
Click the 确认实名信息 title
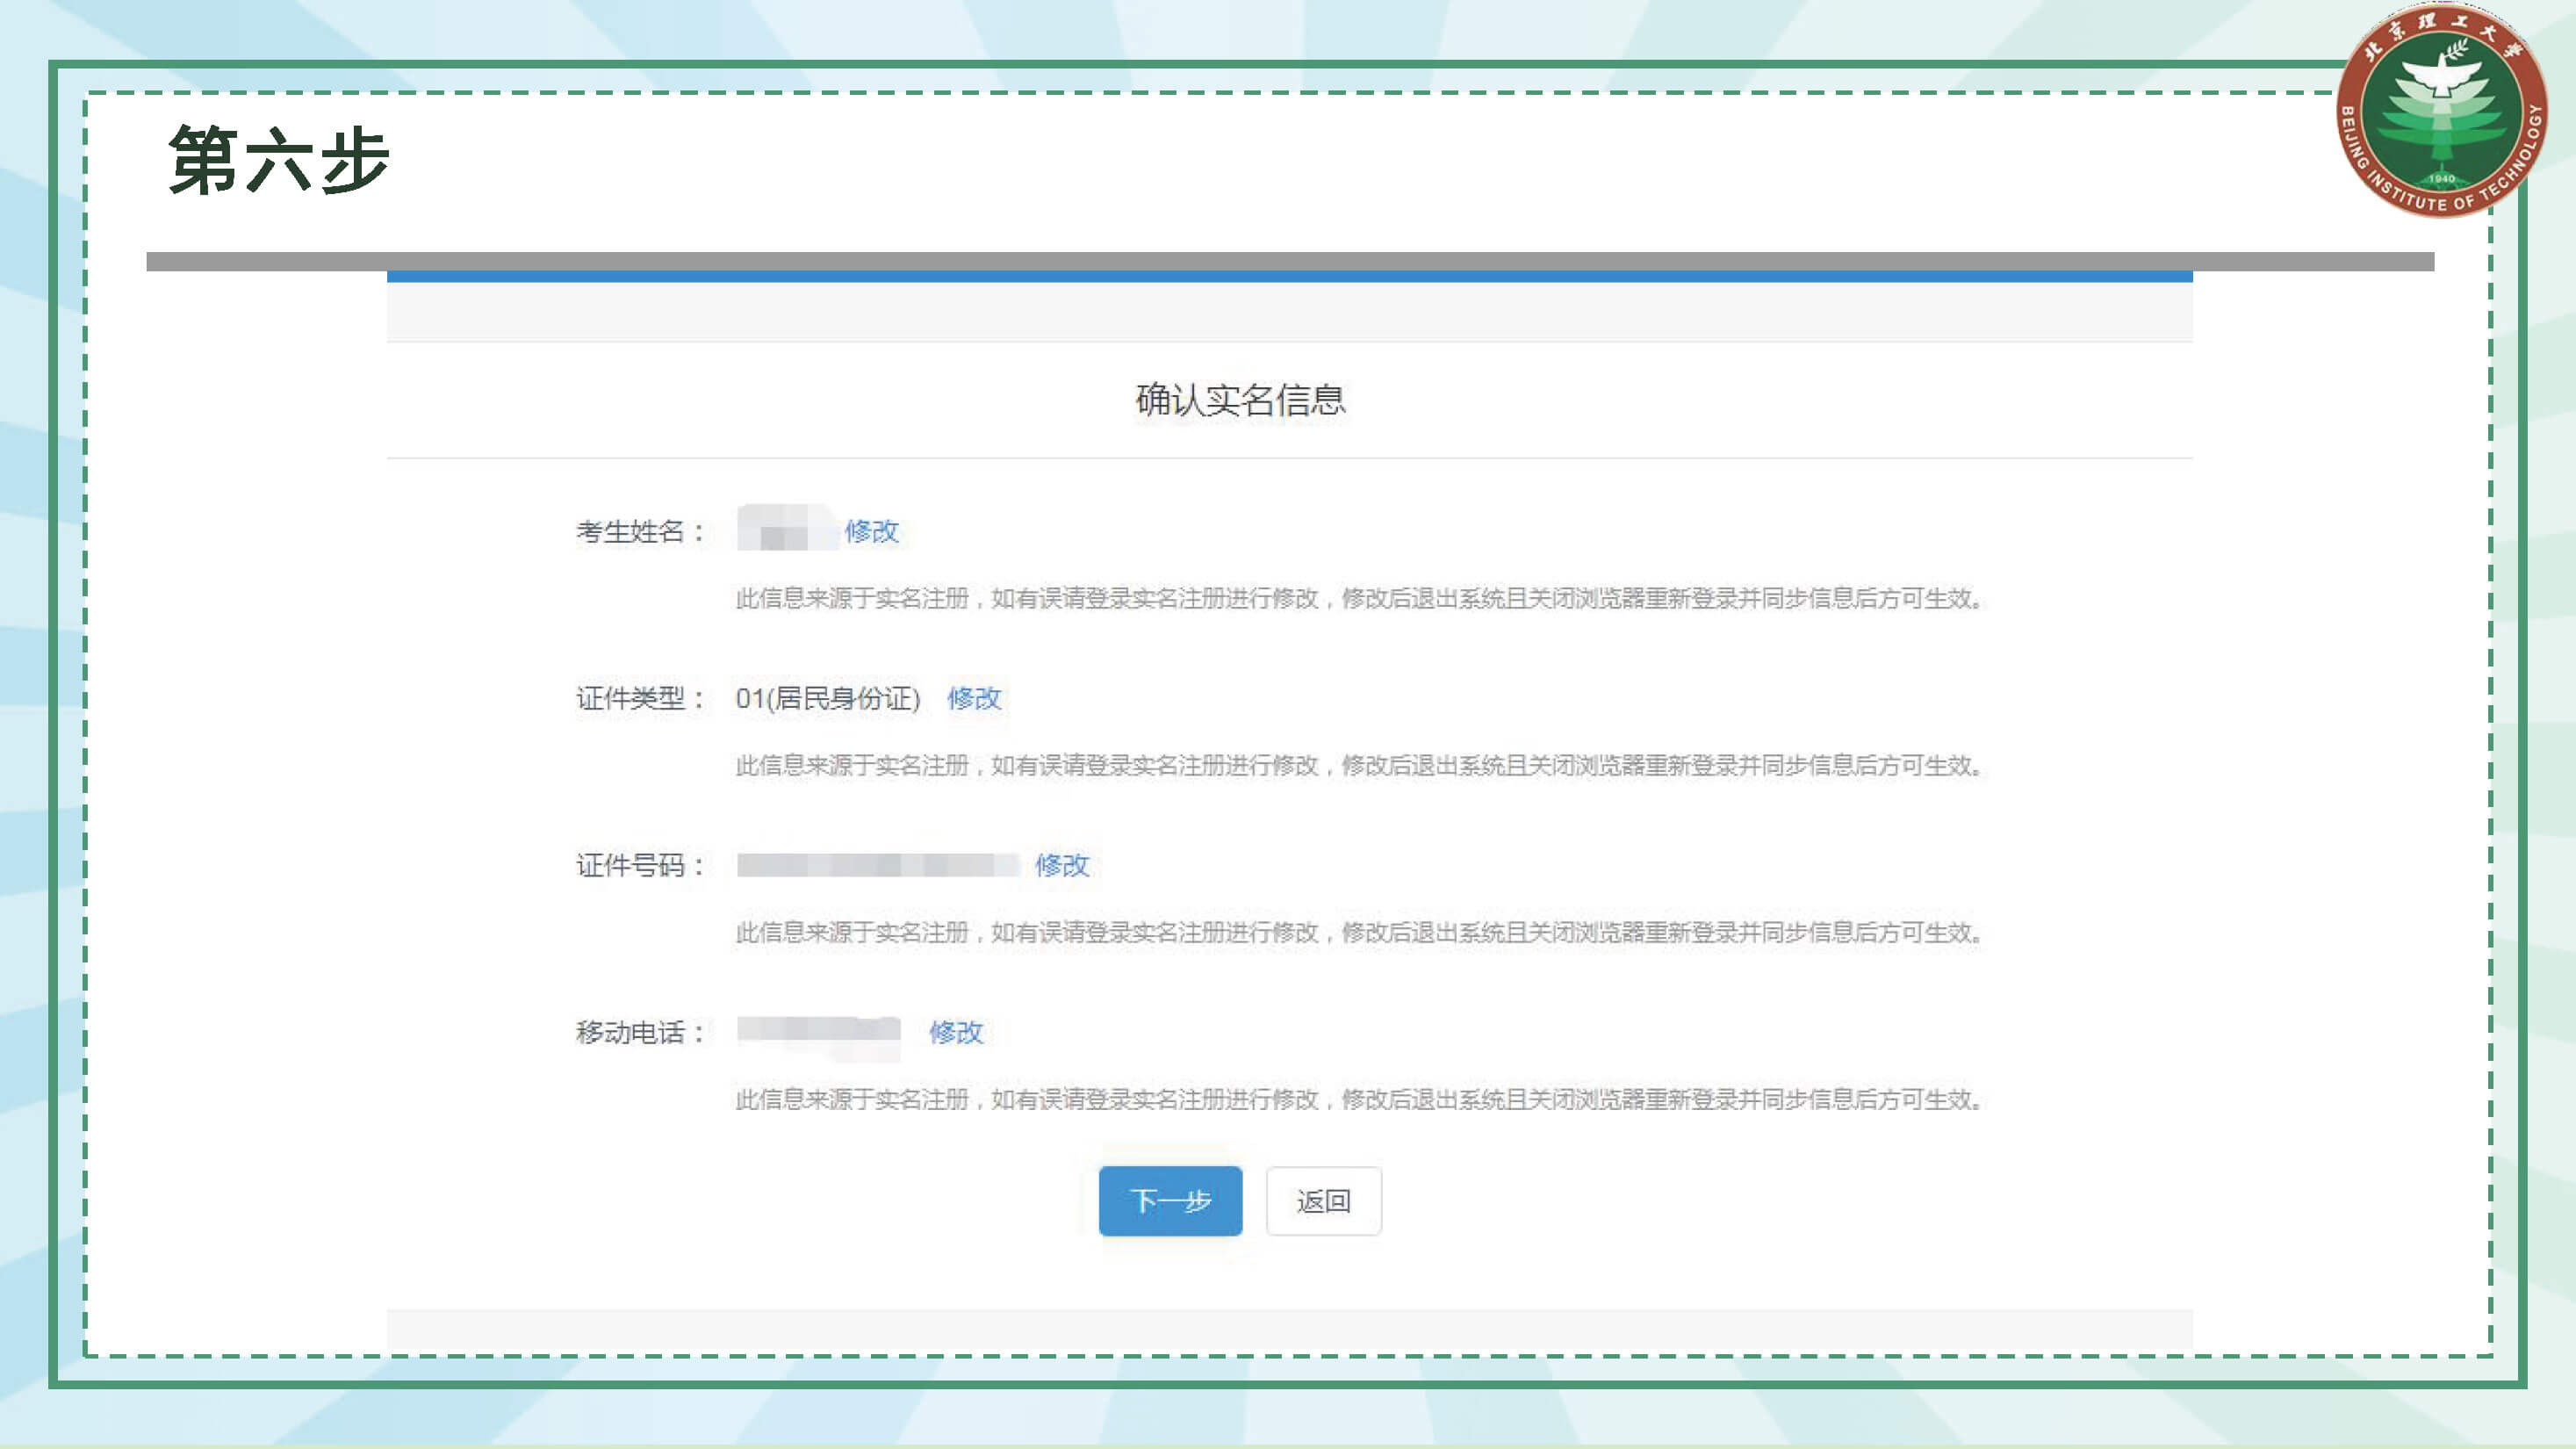pyautogui.click(x=1240, y=400)
